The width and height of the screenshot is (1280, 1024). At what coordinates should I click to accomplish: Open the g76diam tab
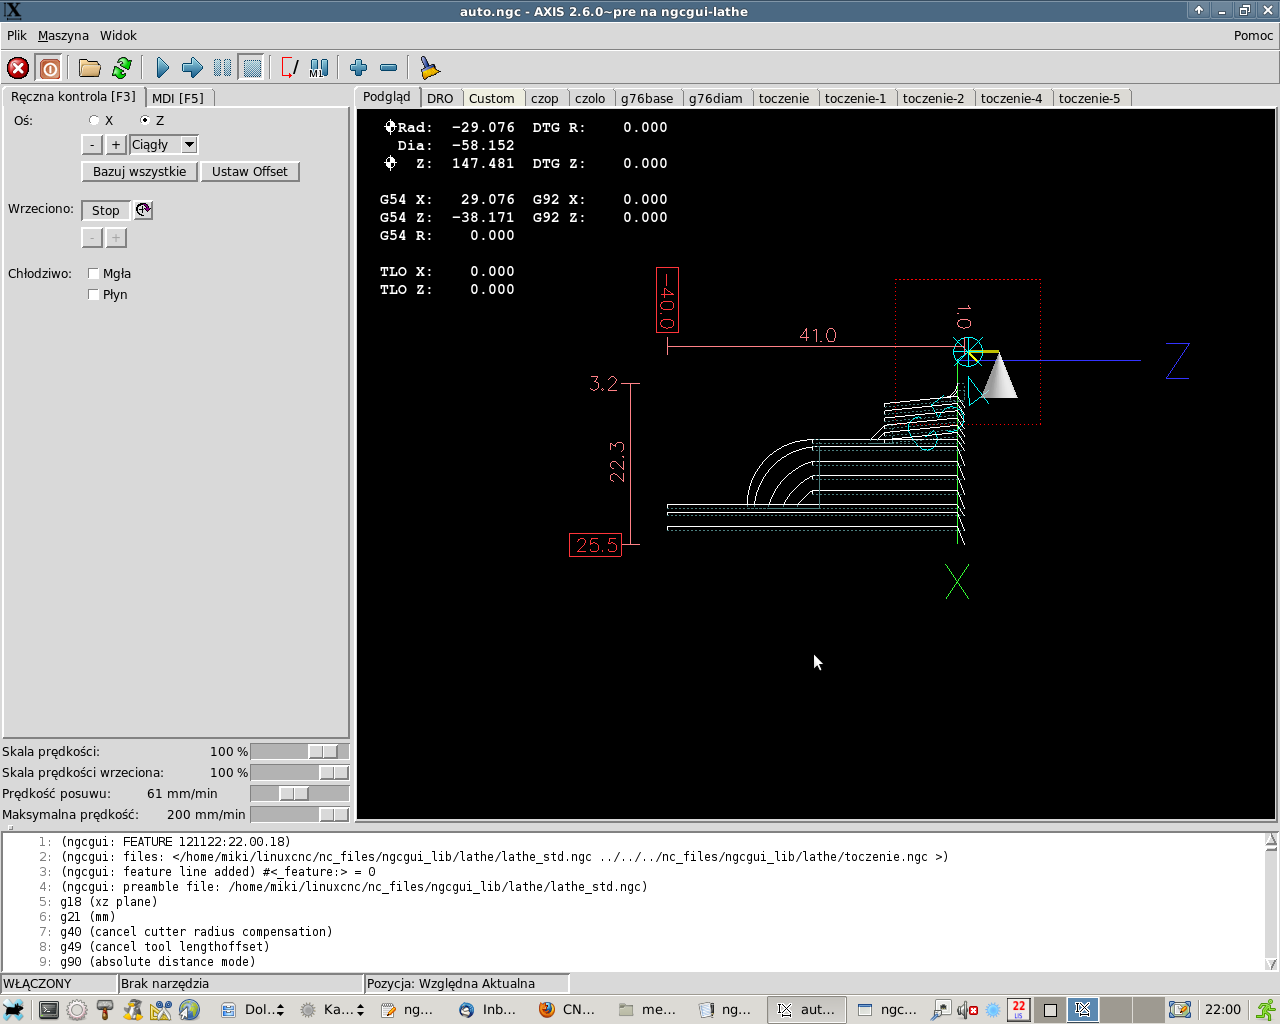click(716, 98)
